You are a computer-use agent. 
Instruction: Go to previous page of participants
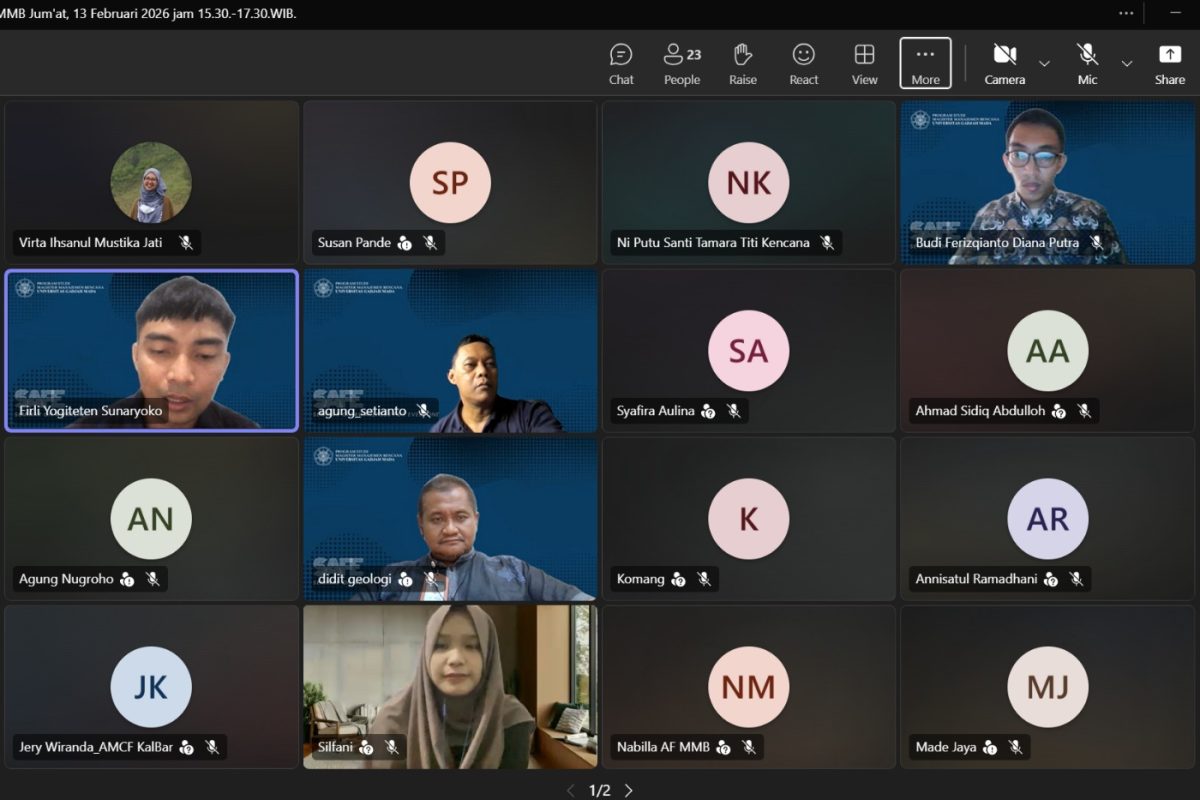[571, 790]
